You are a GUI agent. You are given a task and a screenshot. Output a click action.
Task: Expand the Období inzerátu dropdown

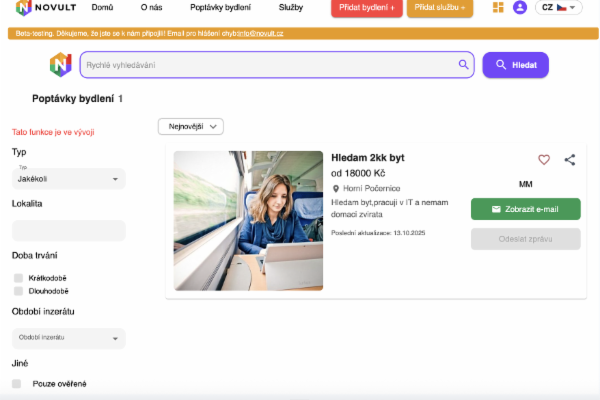point(68,338)
